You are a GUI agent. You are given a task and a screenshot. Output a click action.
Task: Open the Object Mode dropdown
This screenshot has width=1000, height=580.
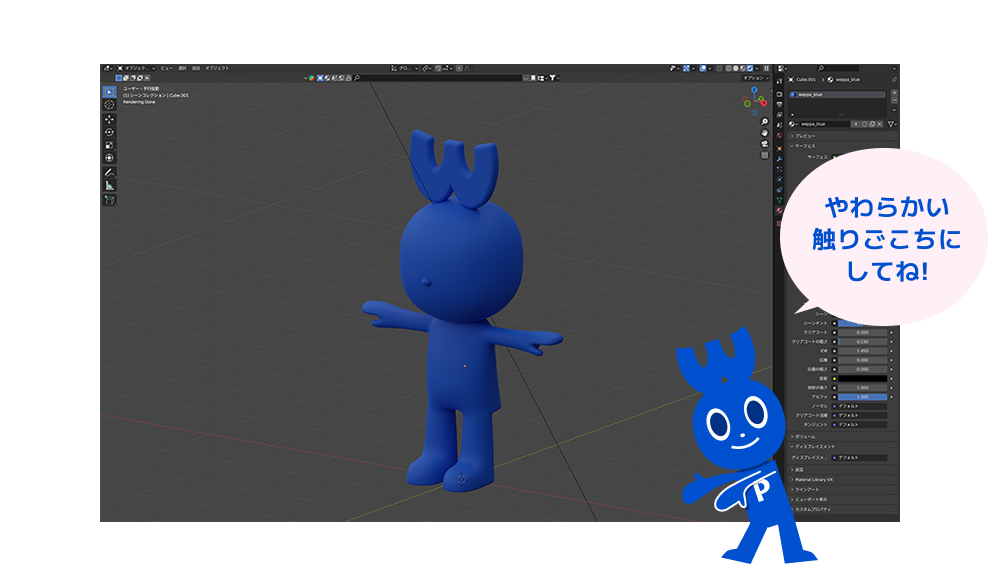135,68
